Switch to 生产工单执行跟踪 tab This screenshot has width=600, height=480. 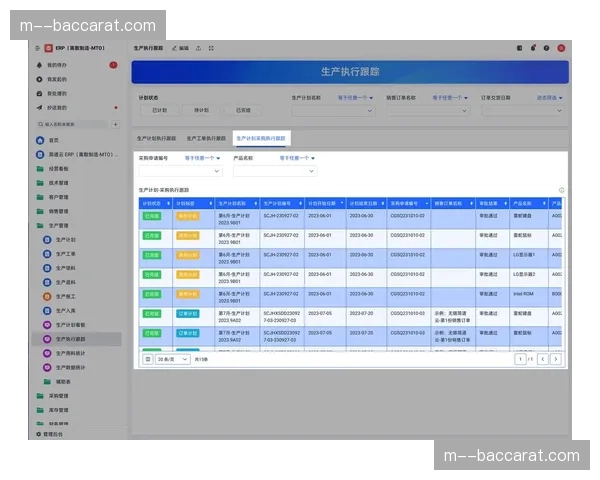(205, 138)
